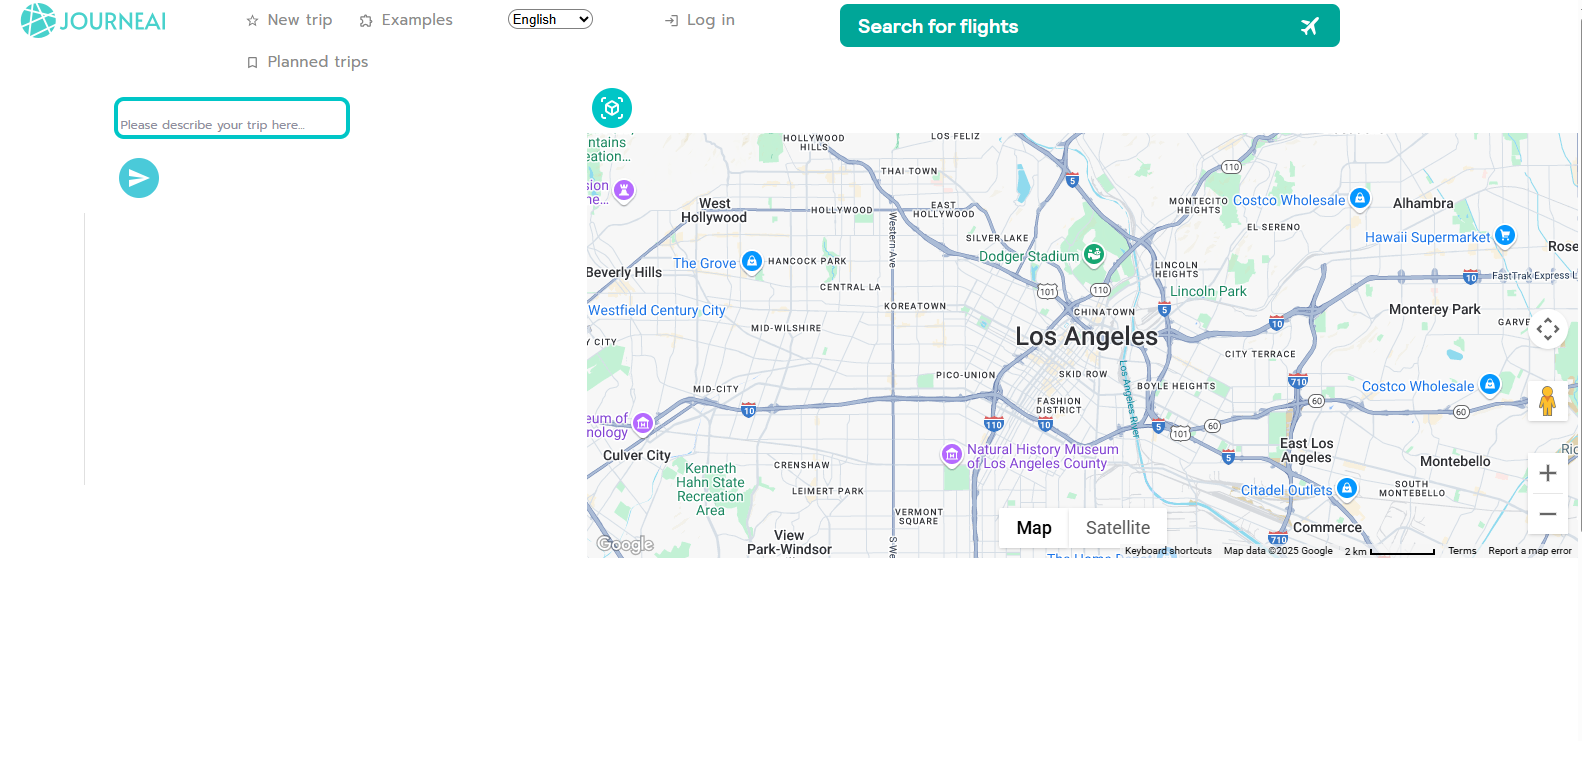Image resolution: width=1582 pixels, height=757 pixels.
Task: Click the Natural History Museum marker icon
Action: [x=952, y=455]
